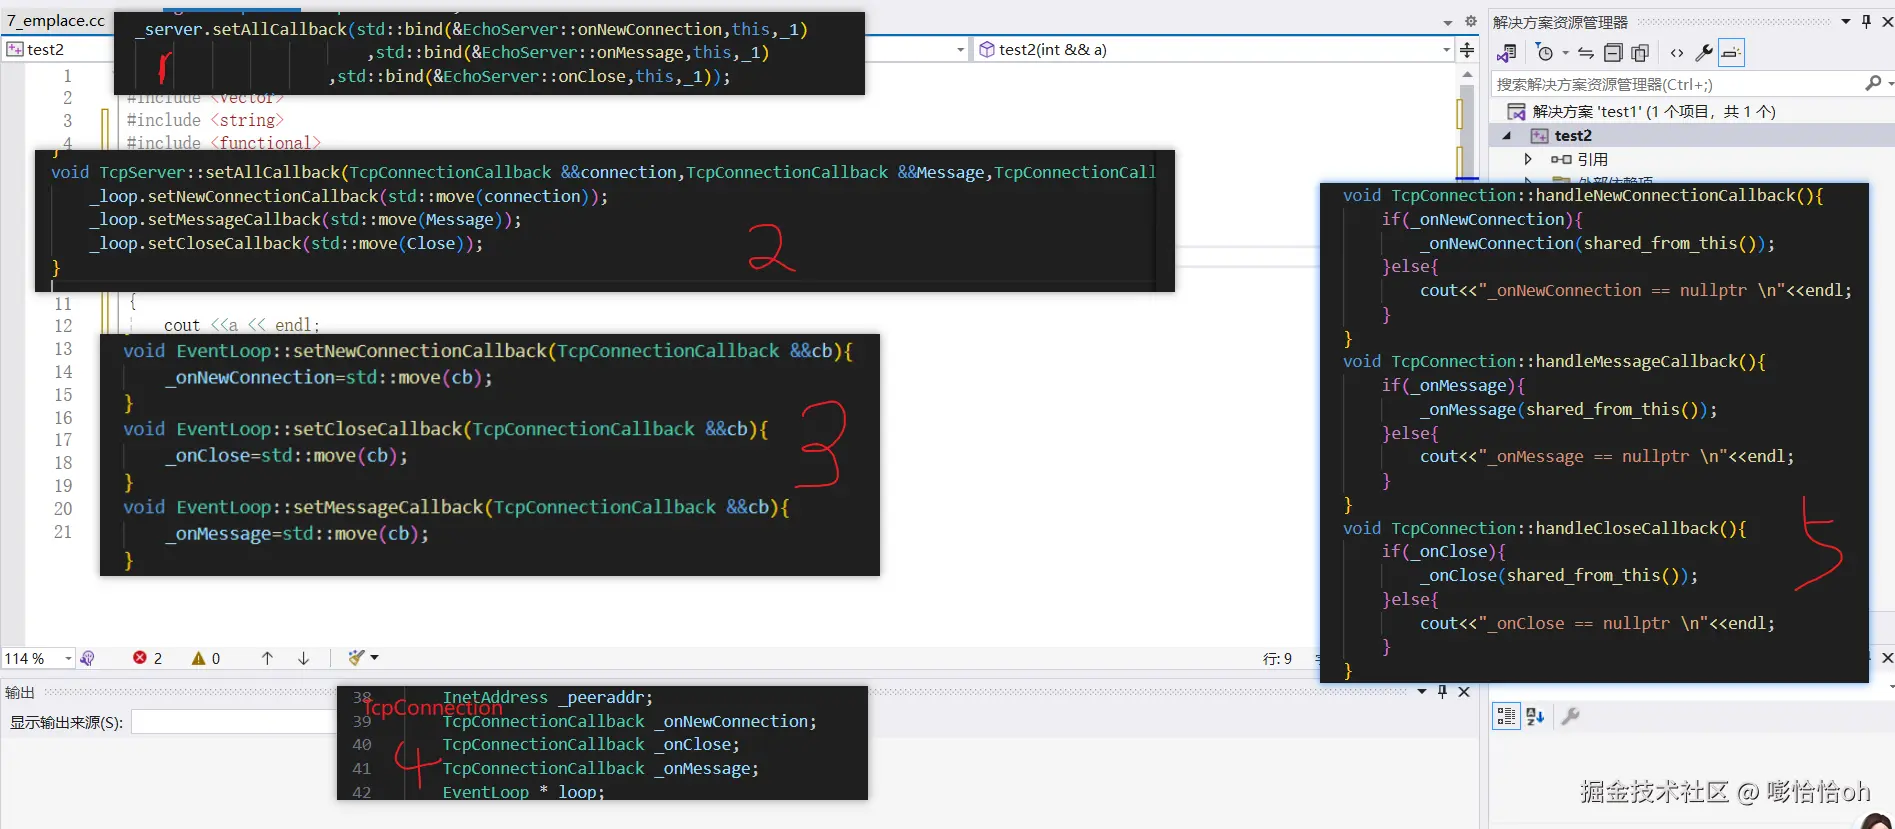Pin the Solution Explorer panel
Screen dimensions: 1895x829
coord(1866,21)
